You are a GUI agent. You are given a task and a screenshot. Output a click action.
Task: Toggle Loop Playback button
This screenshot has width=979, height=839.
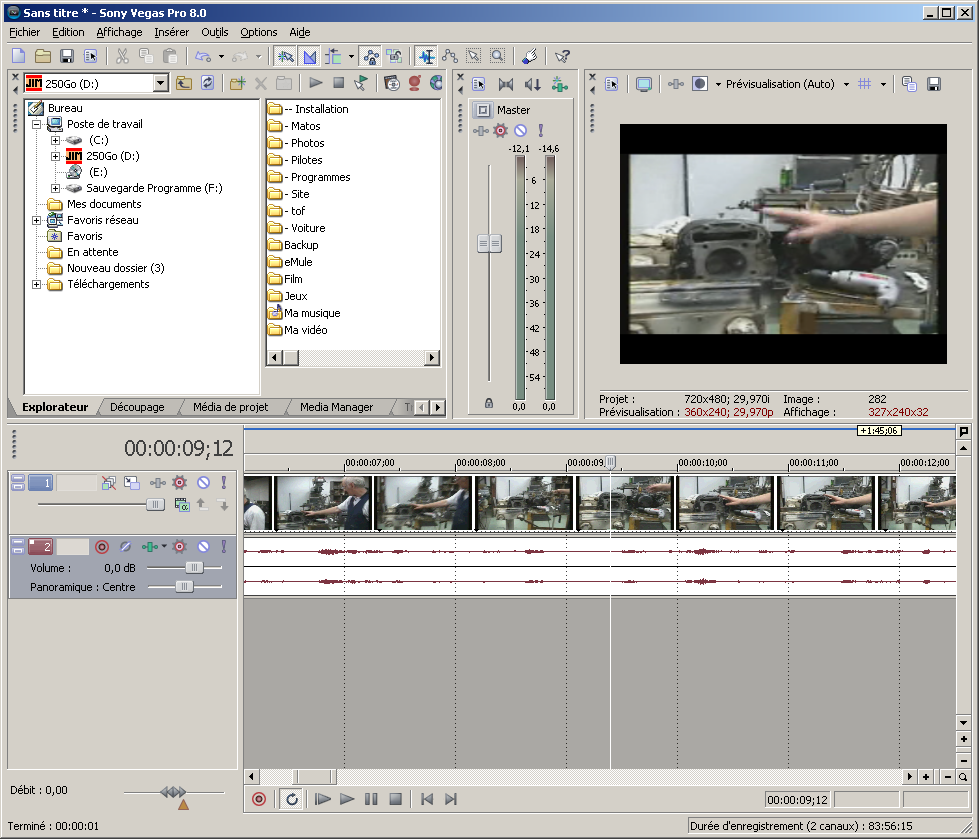pyautogui.click(x=292, y=799)
